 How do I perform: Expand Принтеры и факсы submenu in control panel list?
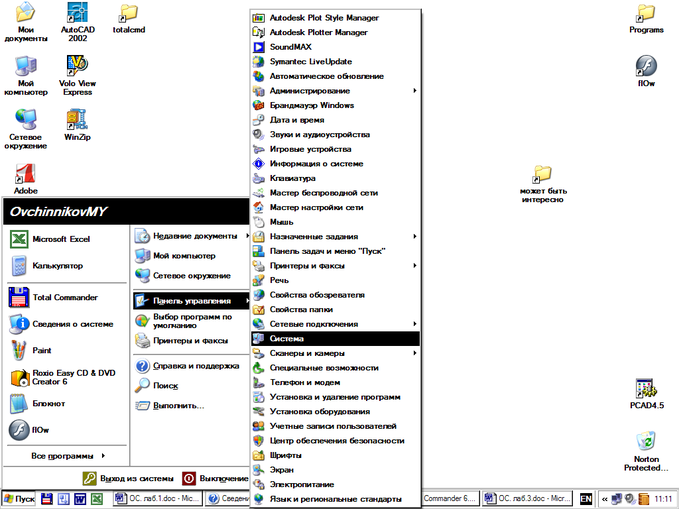pos(336,266)
